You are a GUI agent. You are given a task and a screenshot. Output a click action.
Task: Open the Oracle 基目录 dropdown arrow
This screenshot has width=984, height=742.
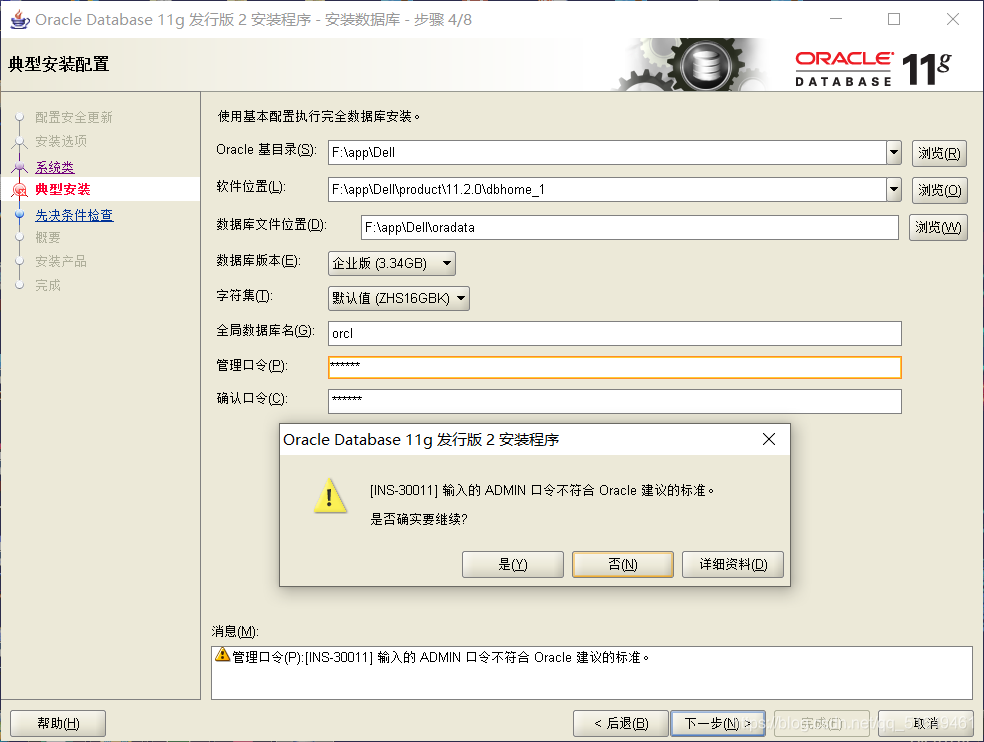pyautogui.click(x=894, y=153)
